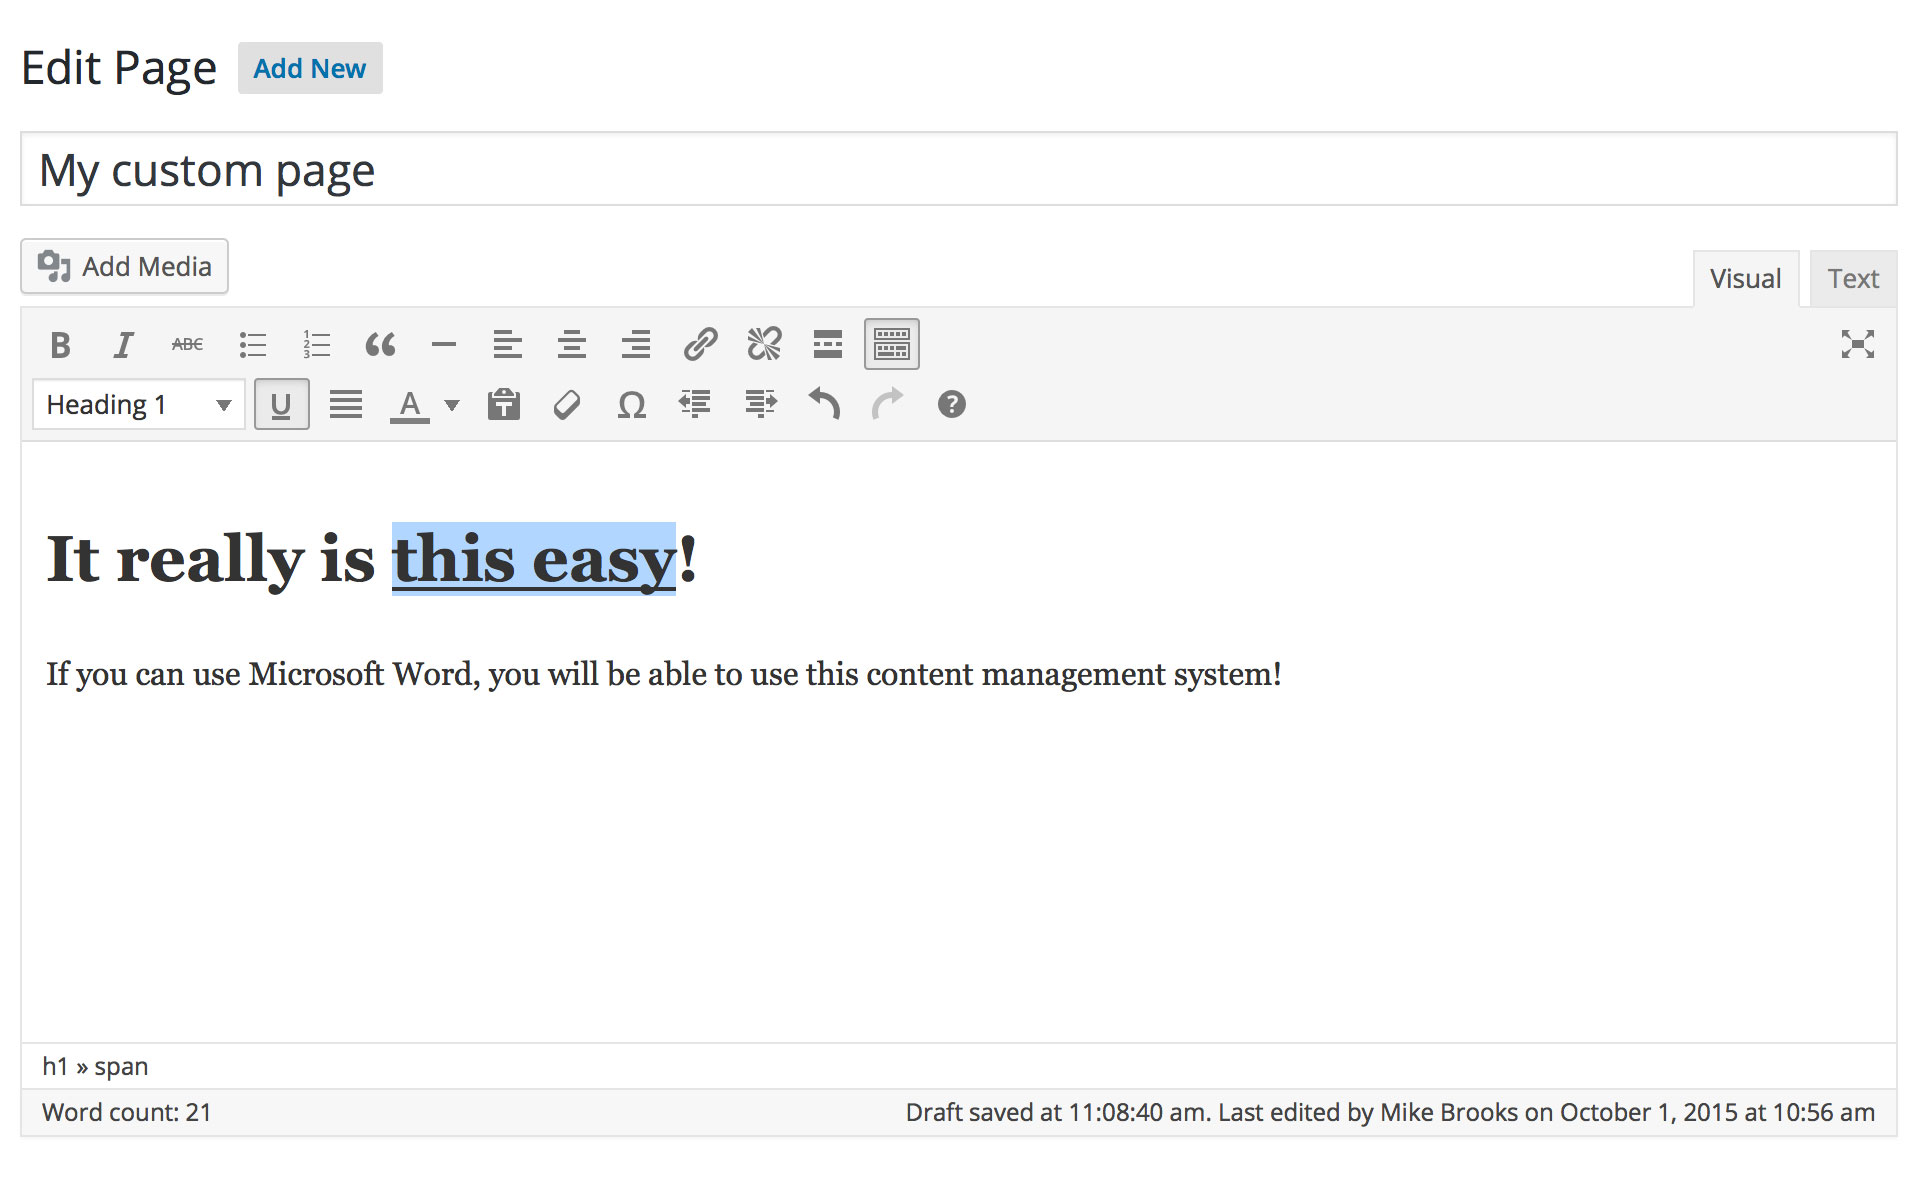
Task: Toggle bold formatting
Action: (x=60, y=345)
